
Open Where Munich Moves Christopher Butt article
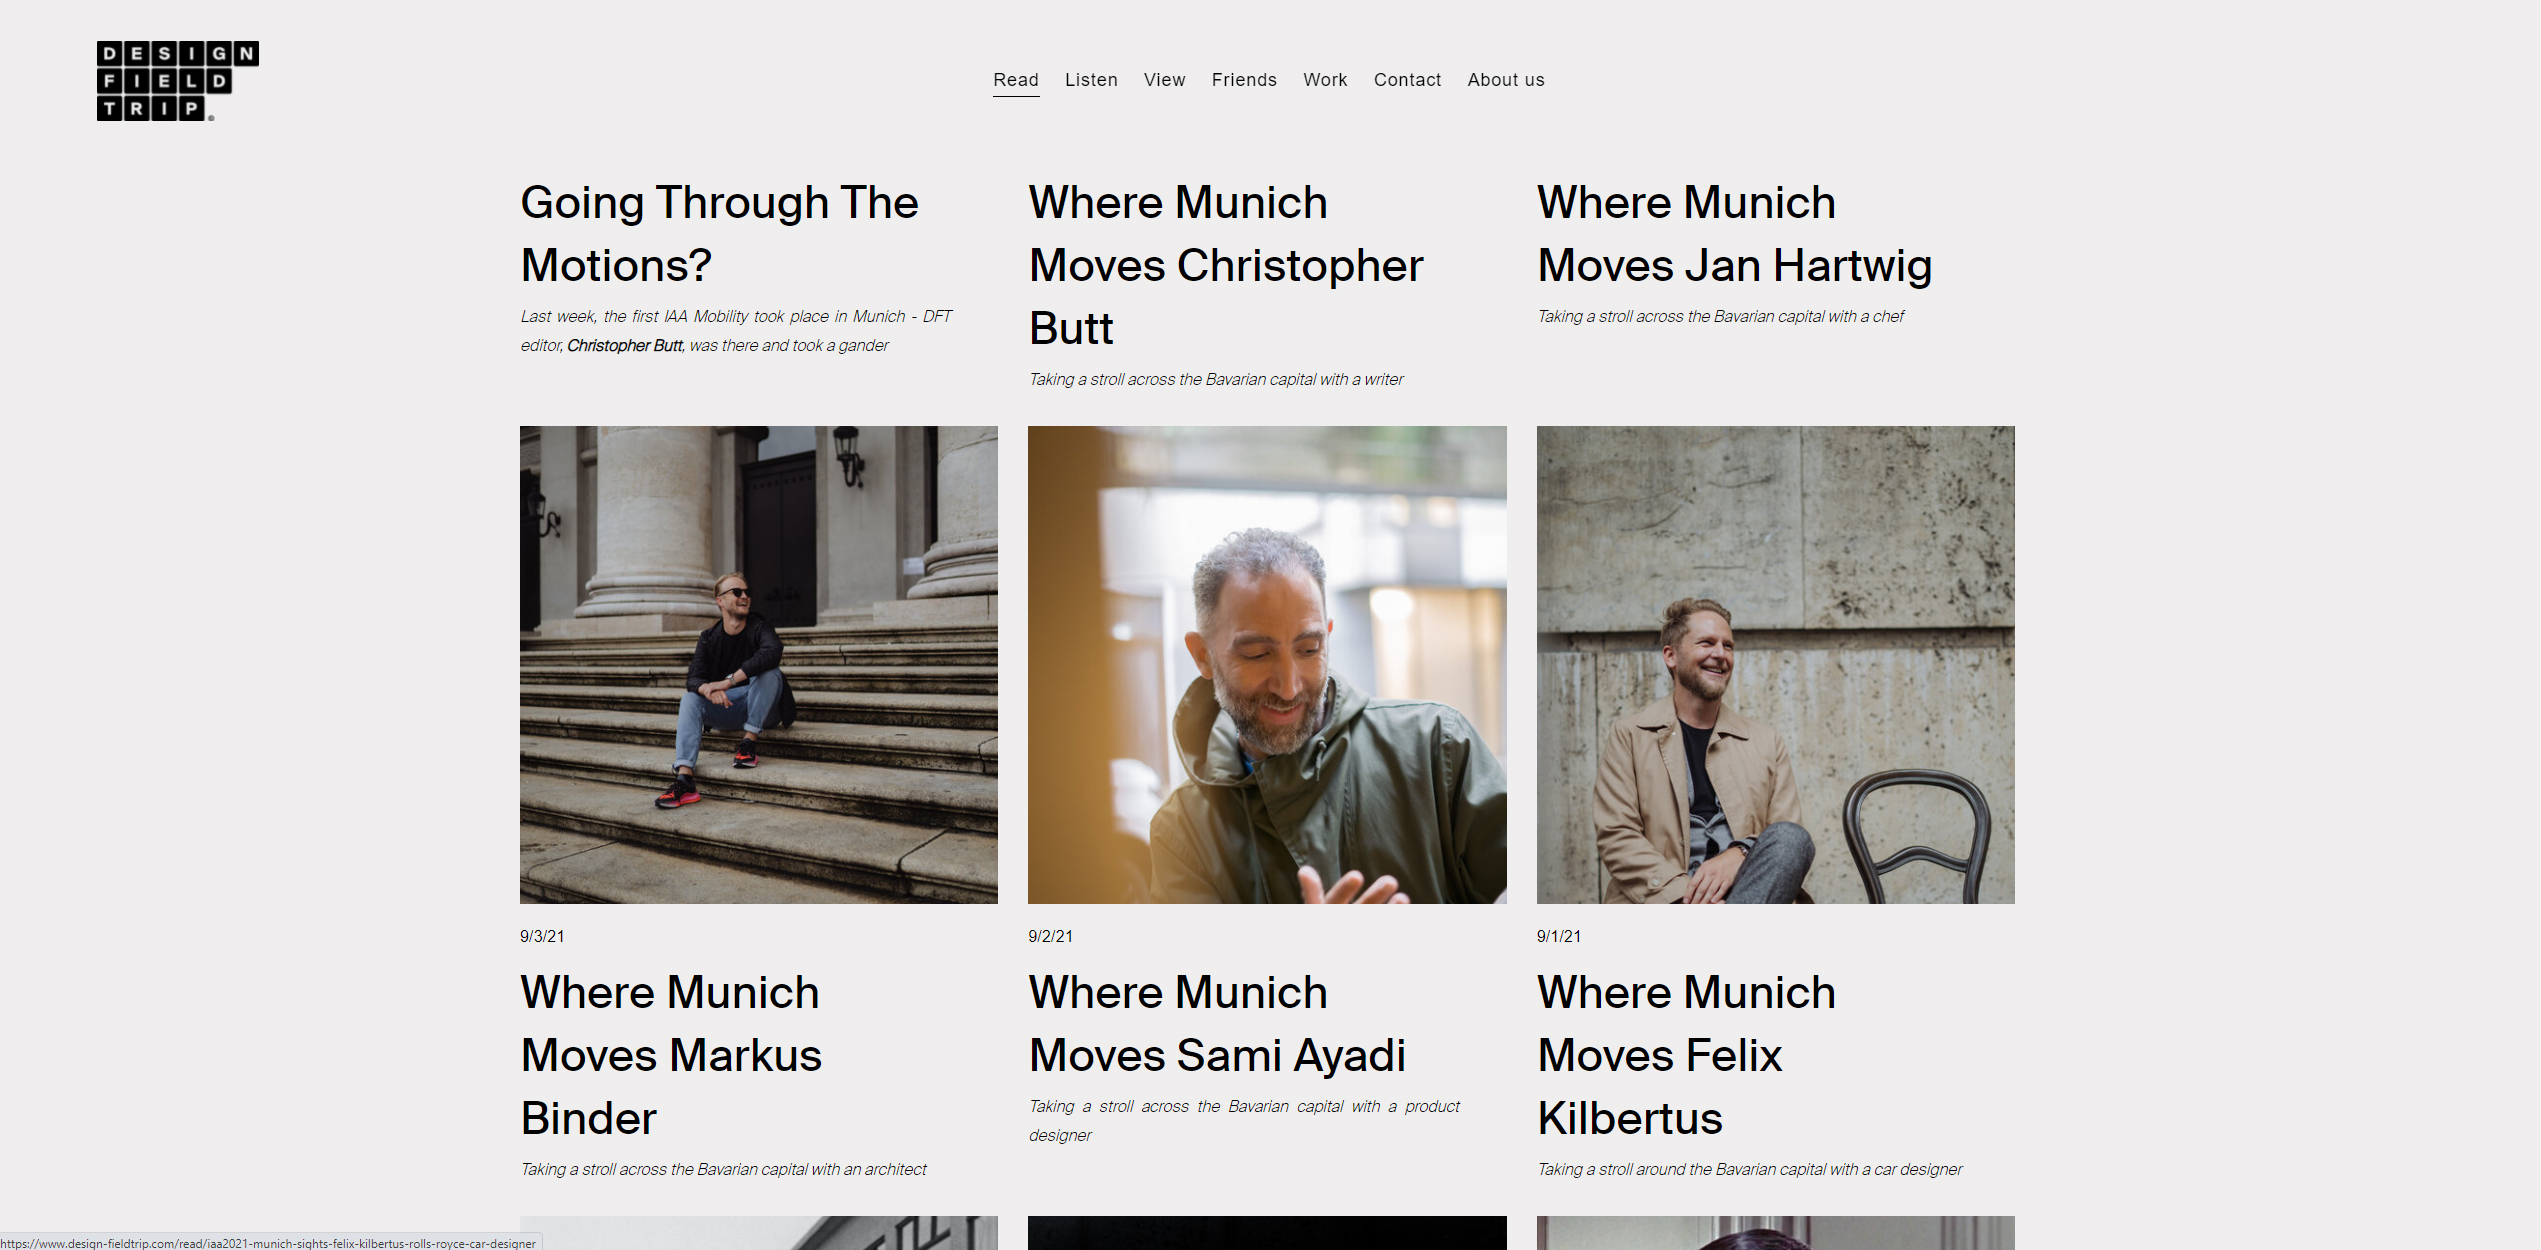point(1225,265)
